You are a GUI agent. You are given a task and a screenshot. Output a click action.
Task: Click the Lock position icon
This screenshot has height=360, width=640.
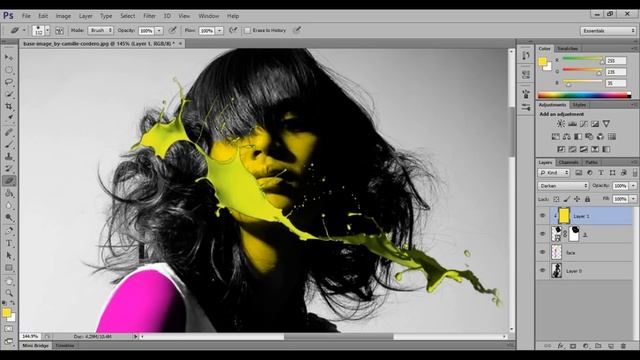(577, 199)
